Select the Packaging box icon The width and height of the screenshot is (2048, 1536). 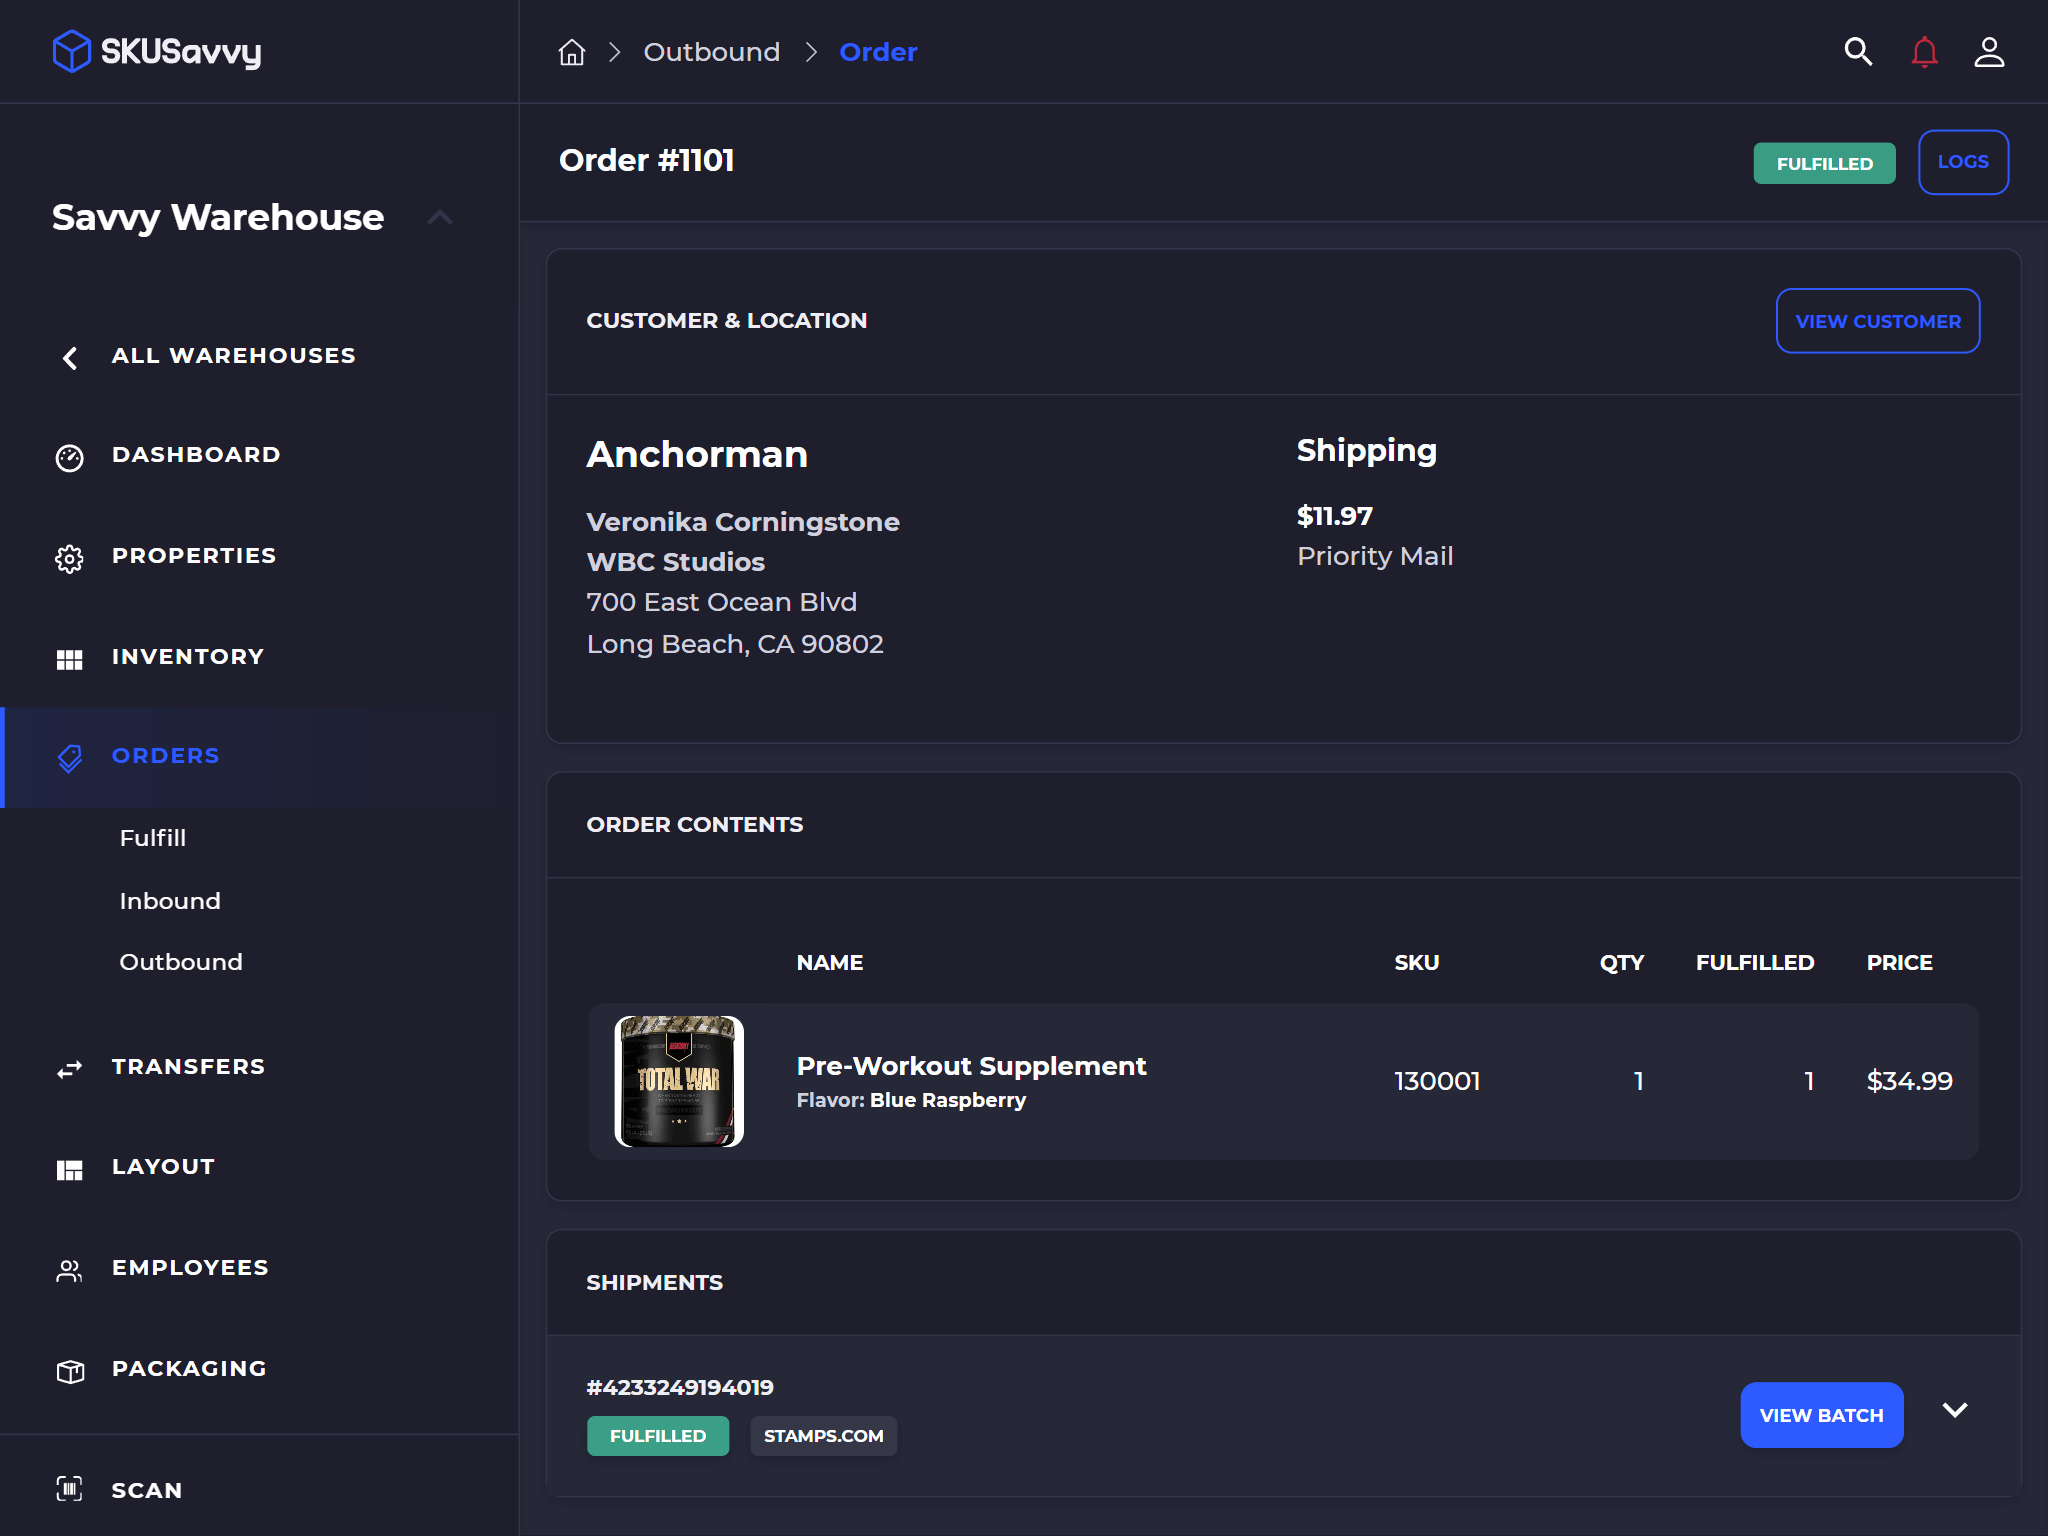pos(69,1371)
